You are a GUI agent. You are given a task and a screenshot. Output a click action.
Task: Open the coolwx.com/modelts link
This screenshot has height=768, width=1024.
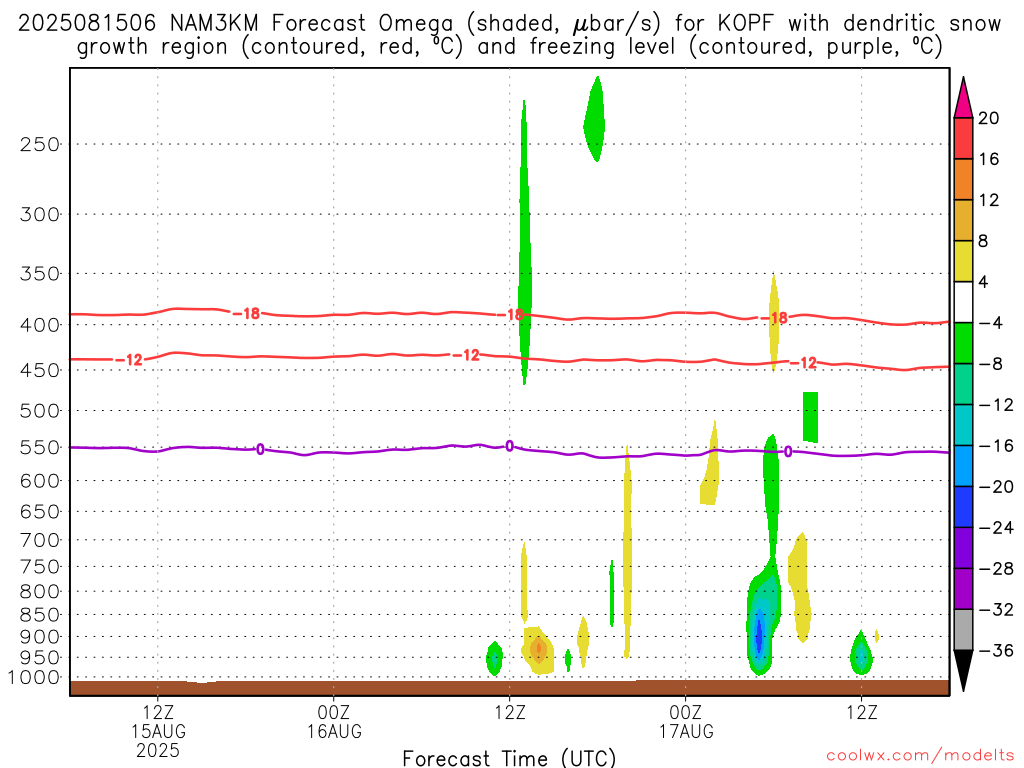point(920,756)
